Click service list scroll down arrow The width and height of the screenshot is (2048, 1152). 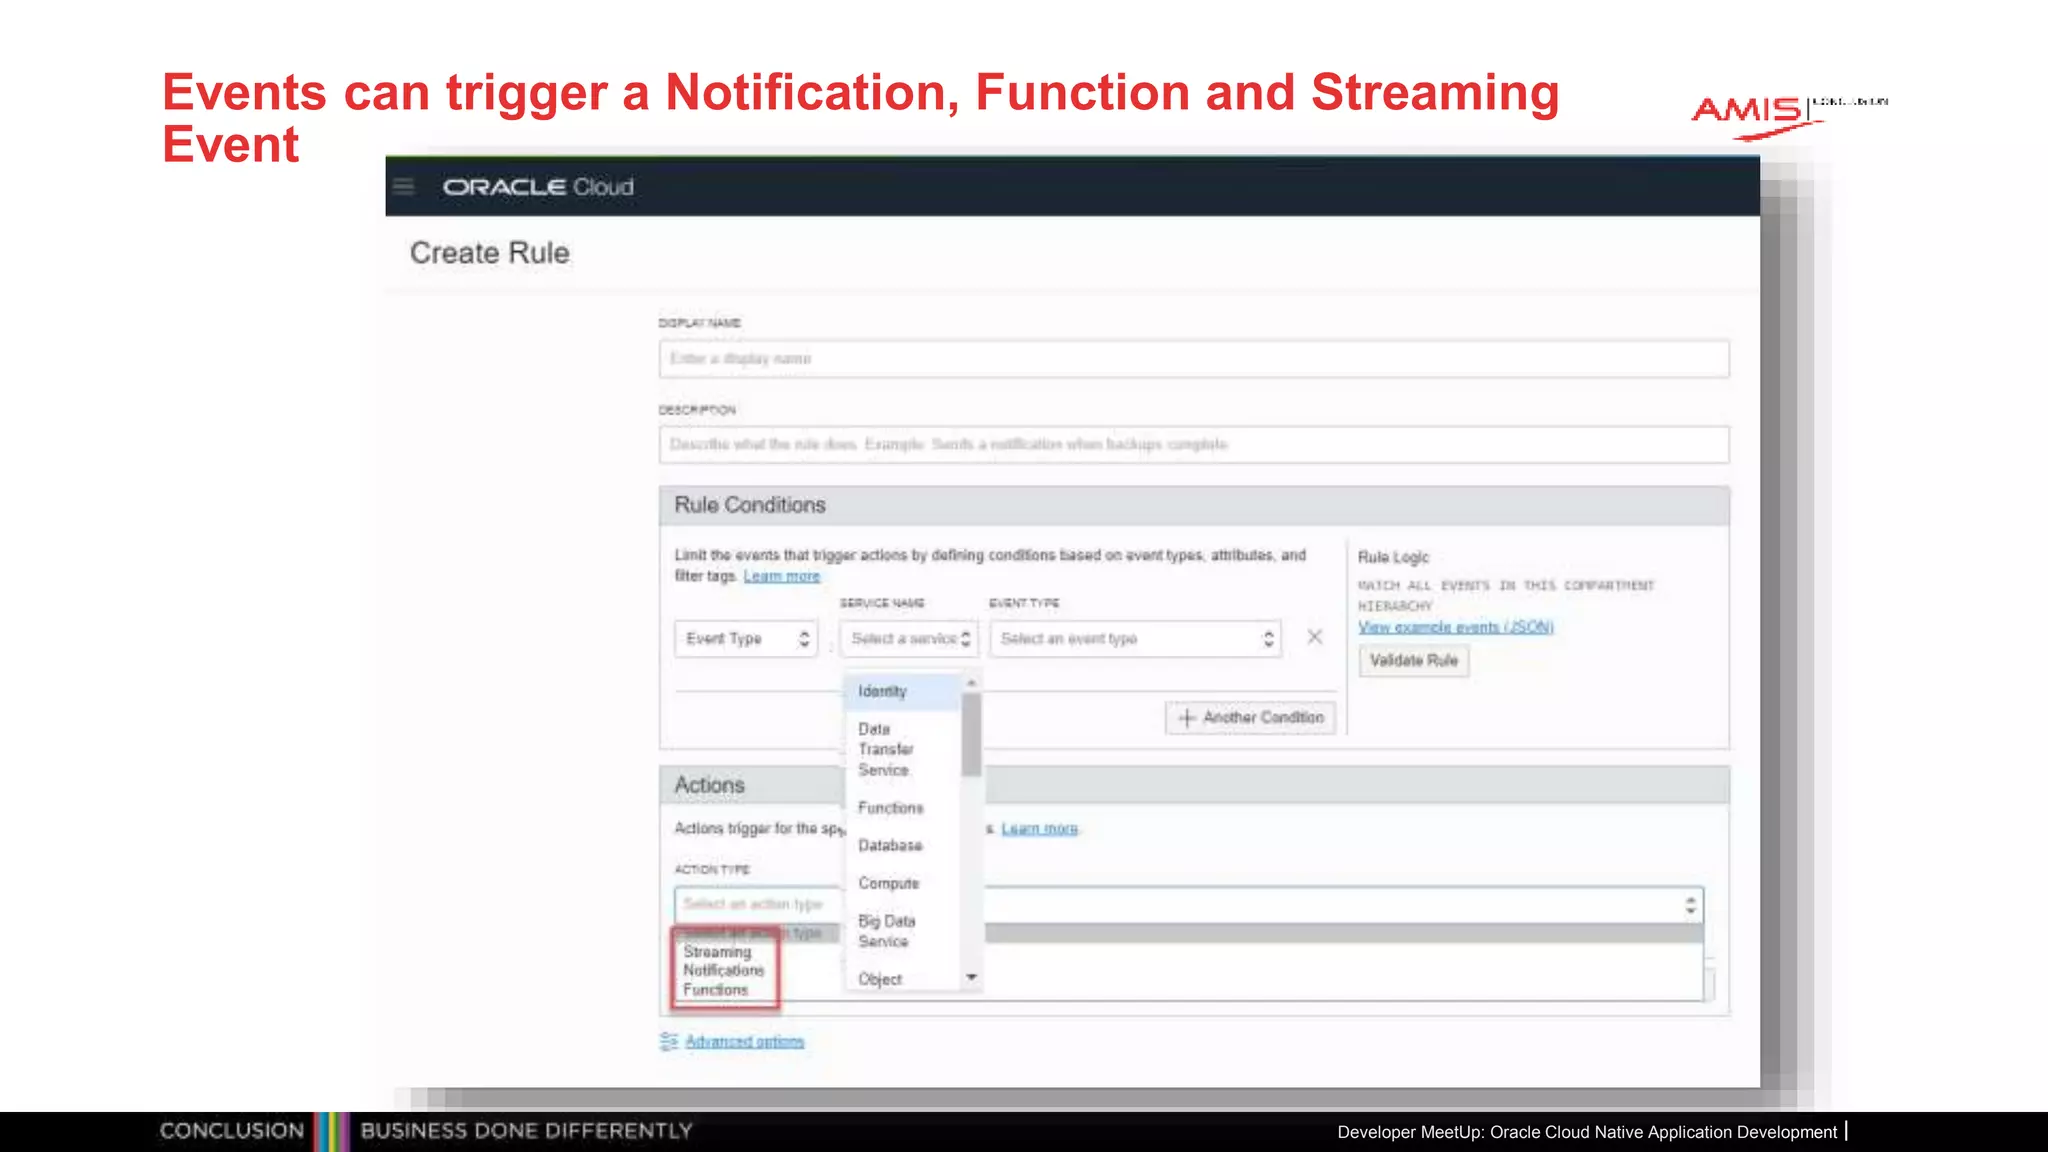(x=971, y=977)
